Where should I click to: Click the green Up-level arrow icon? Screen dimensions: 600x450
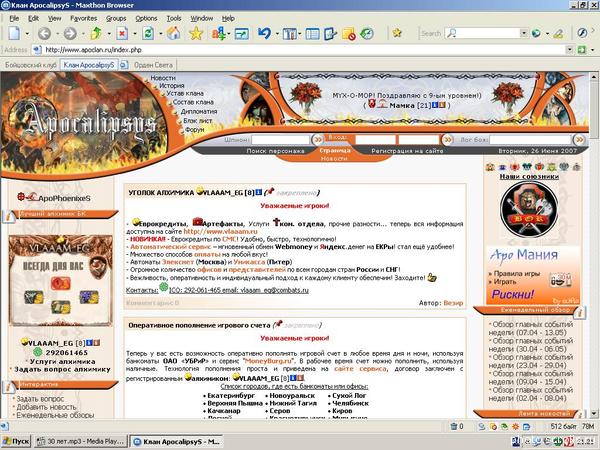[x=96, y=34]
